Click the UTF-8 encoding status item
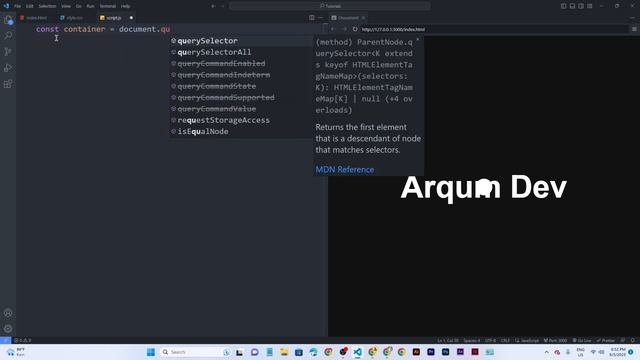 point(491,340)
